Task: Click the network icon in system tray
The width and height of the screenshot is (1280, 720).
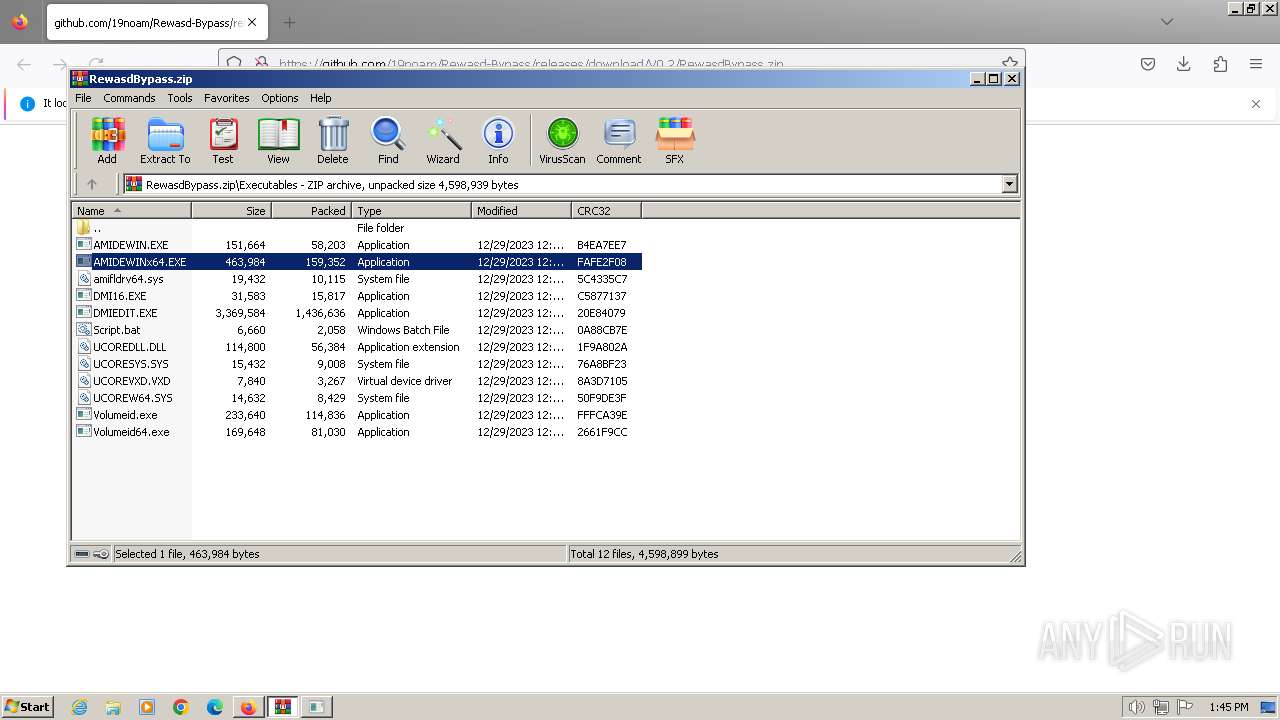Action: point(1161,707)
